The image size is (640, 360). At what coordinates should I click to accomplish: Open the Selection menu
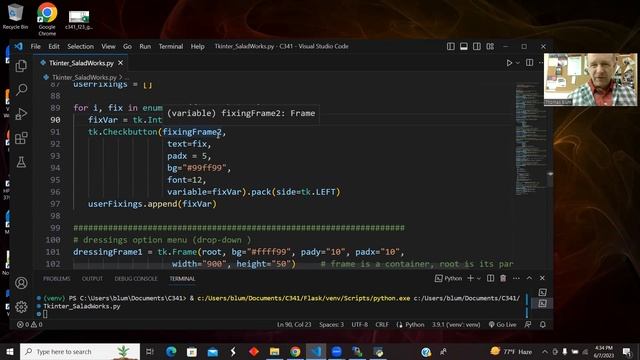point(80,47)
